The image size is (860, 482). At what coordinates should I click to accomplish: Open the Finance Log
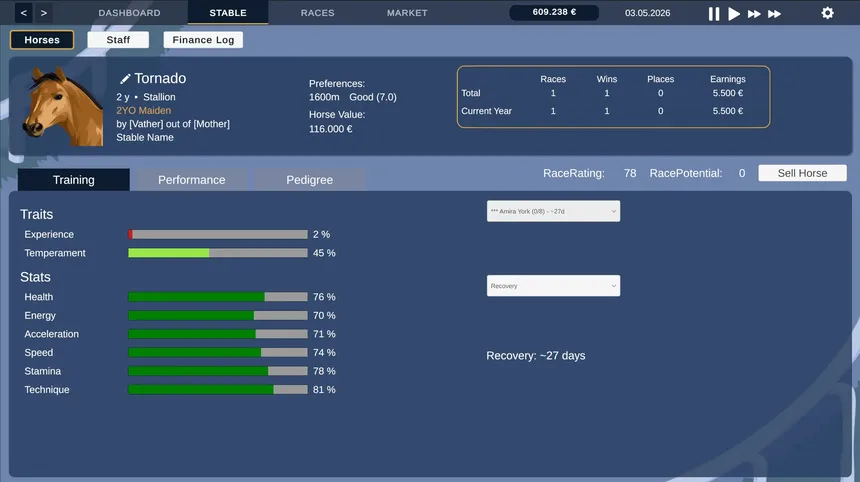pyautogui.click(x=203, y=40)
